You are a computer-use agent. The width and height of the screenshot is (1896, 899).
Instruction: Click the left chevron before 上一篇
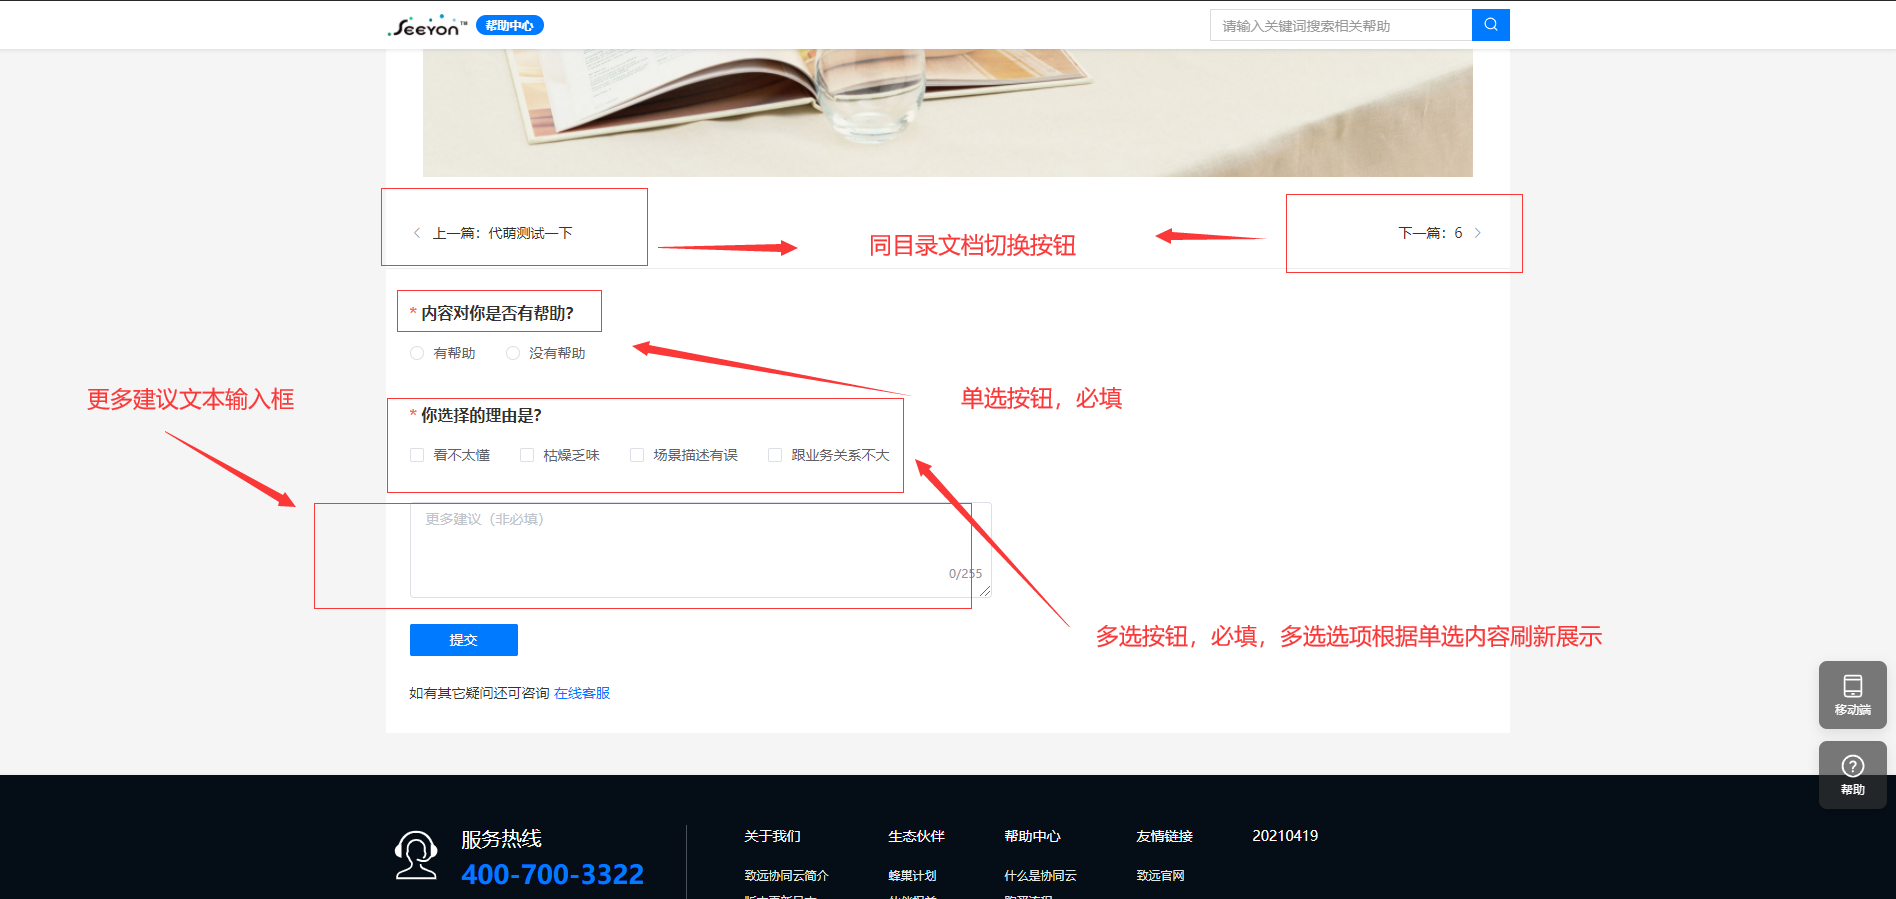point(417,233)
